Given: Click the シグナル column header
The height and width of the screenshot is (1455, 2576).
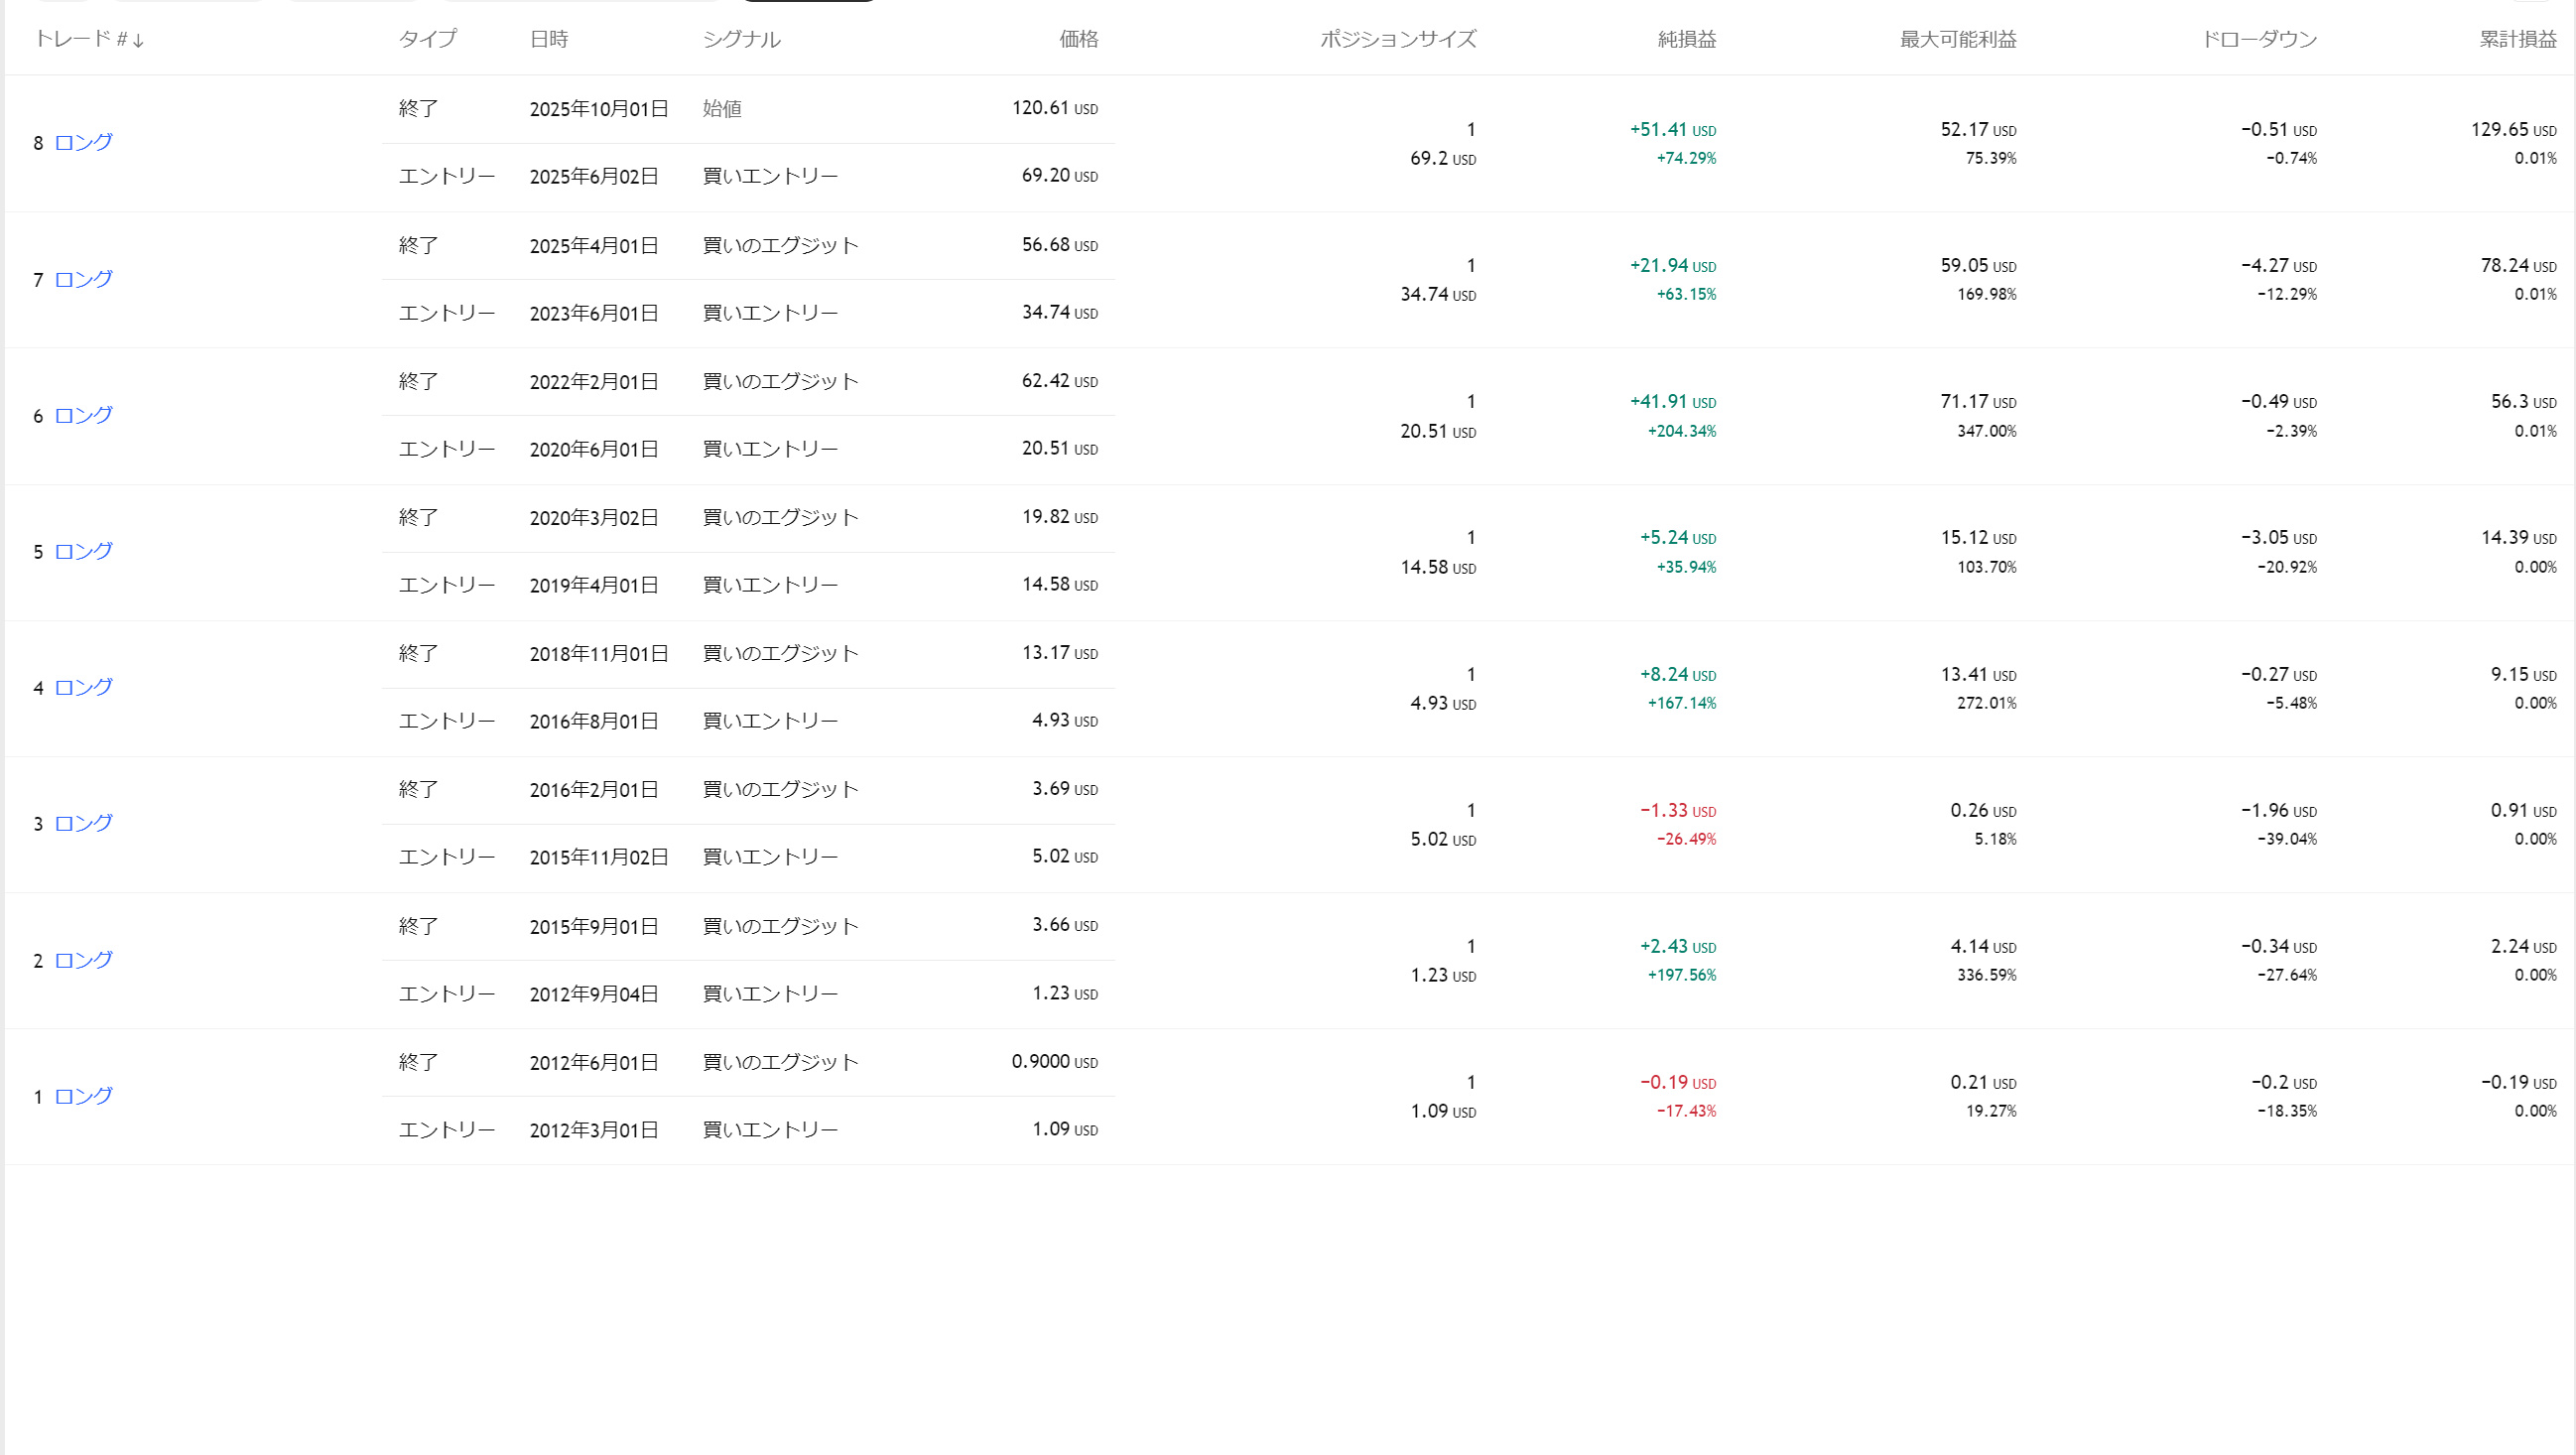Looking at the screenshot, I should 740,39.
